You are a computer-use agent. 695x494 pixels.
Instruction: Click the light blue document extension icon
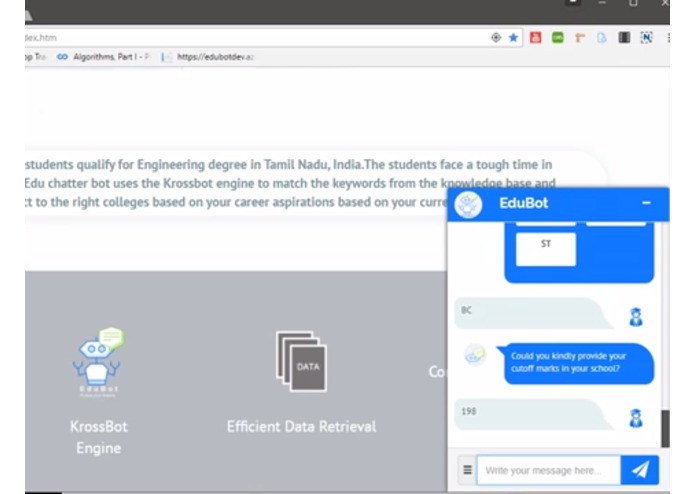601,38
